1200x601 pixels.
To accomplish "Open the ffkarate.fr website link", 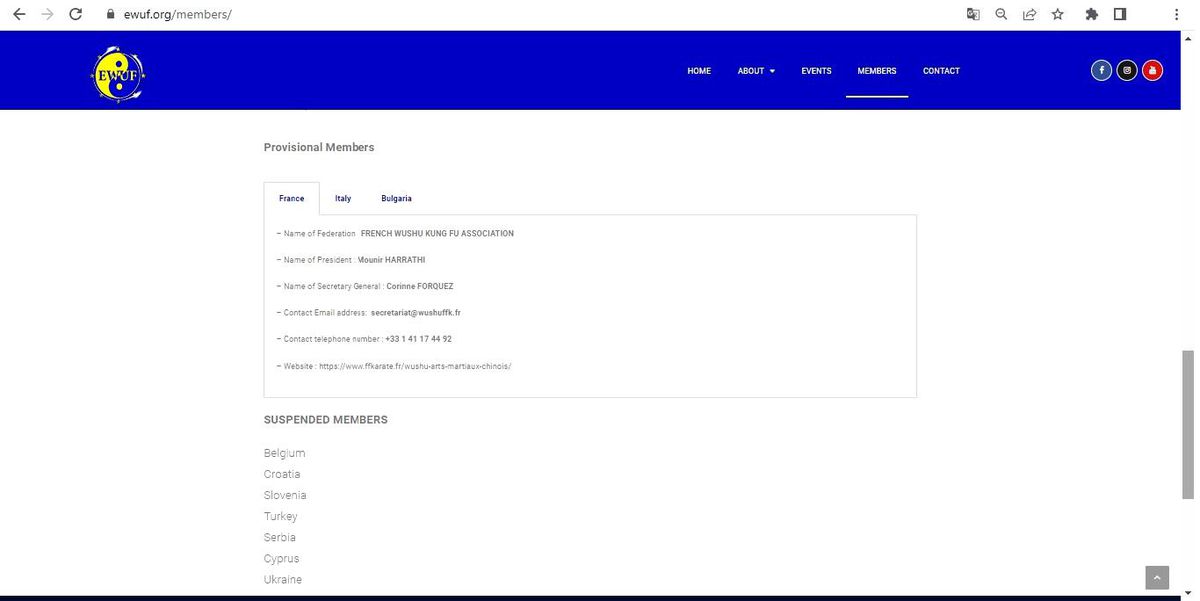I will [415, 366].
